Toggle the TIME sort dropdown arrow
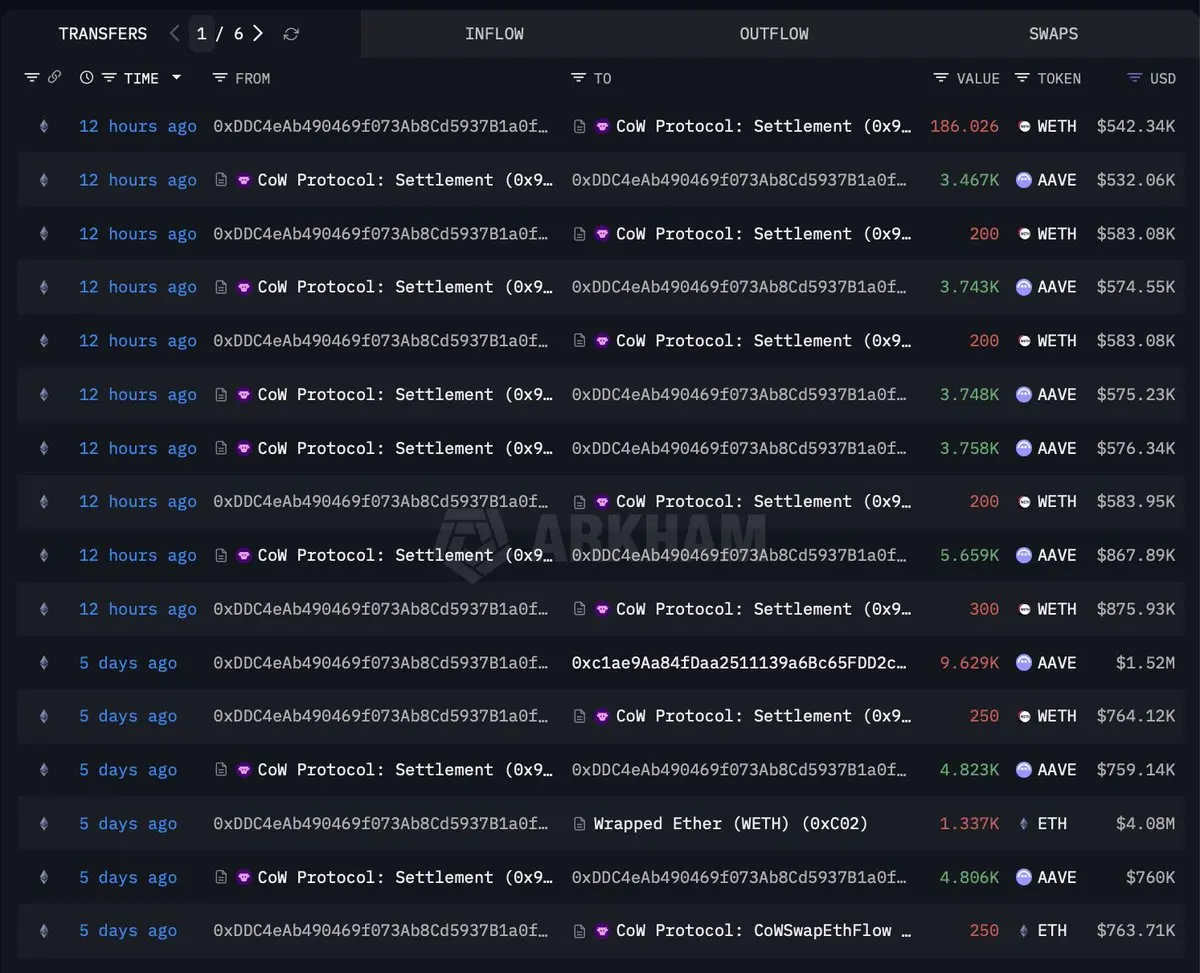Viewport: 1200px width, 973px height. (177, 78)
